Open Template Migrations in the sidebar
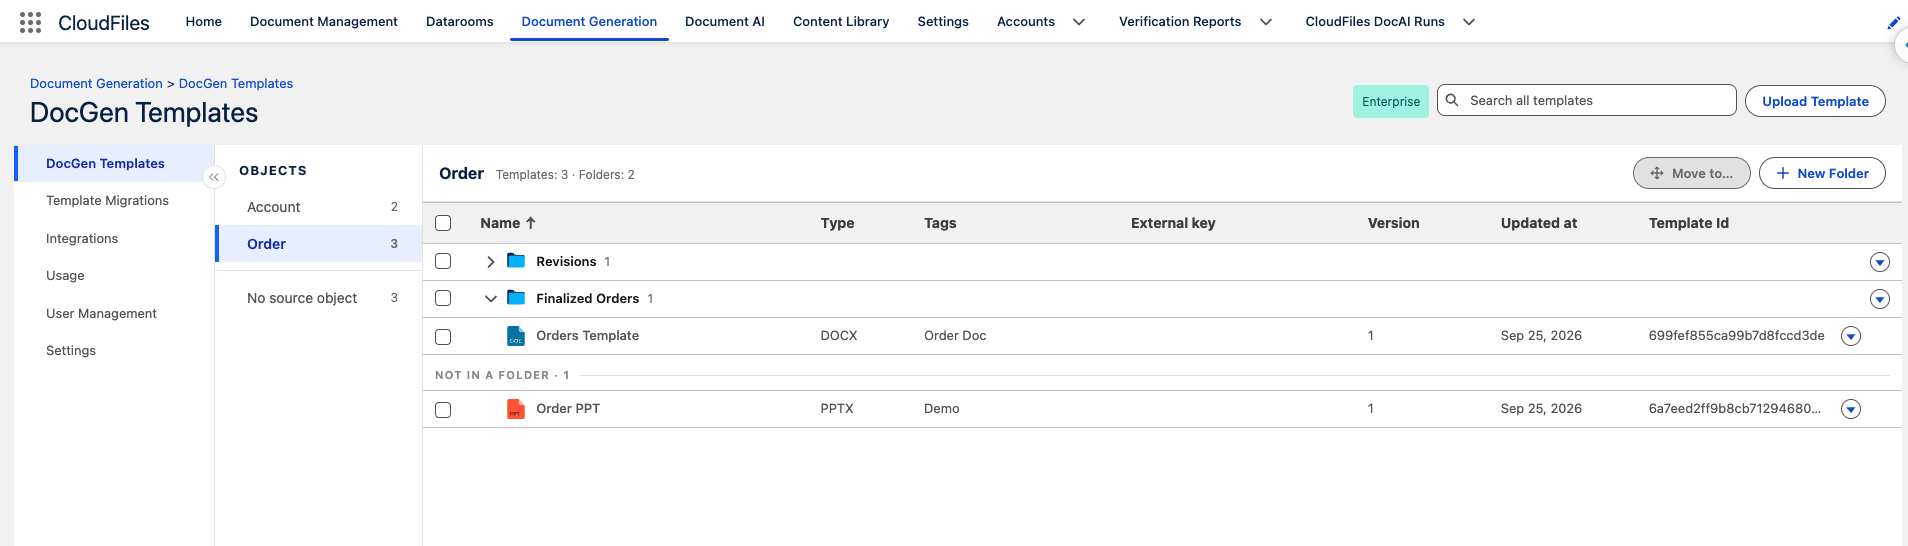Viewport: 1908px width, 546px height. (x=107, y=201)
